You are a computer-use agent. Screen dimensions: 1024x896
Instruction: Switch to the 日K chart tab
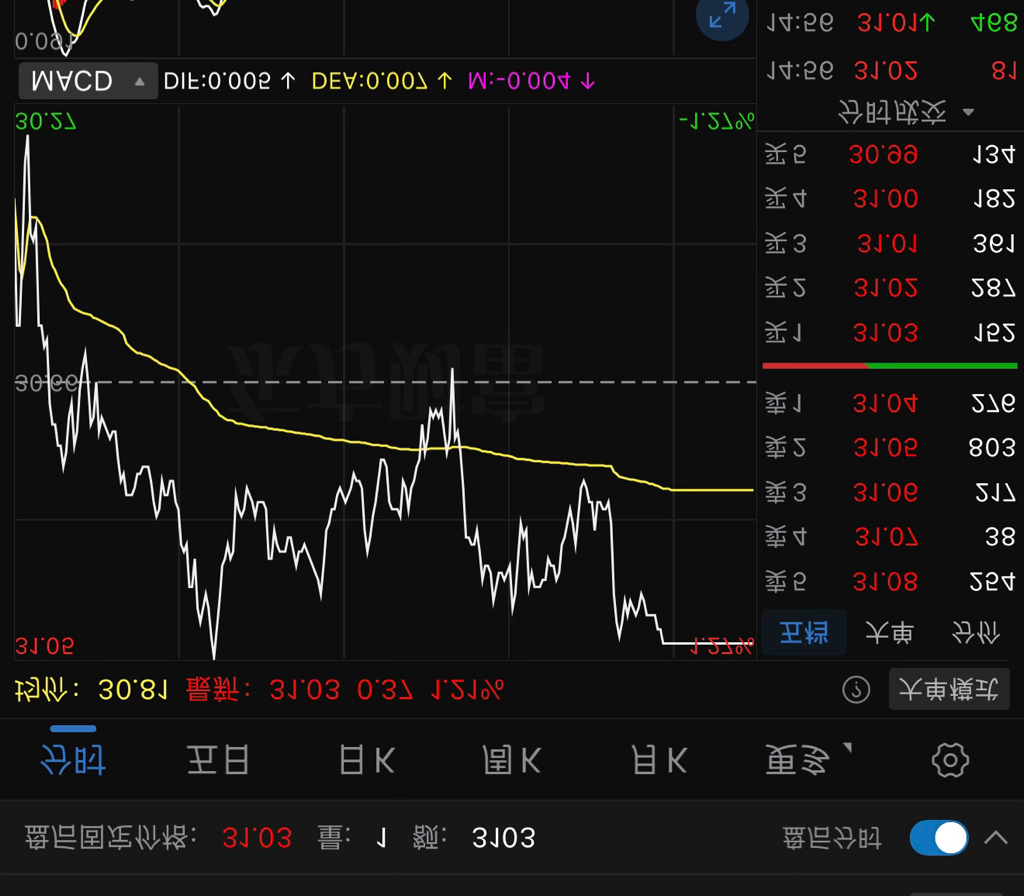[367, 760]
